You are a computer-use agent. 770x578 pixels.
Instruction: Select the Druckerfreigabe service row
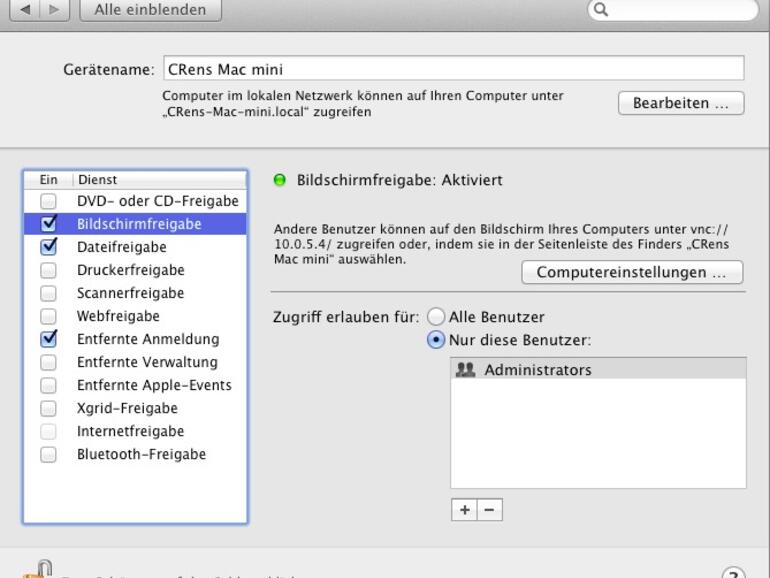[135, 270]
